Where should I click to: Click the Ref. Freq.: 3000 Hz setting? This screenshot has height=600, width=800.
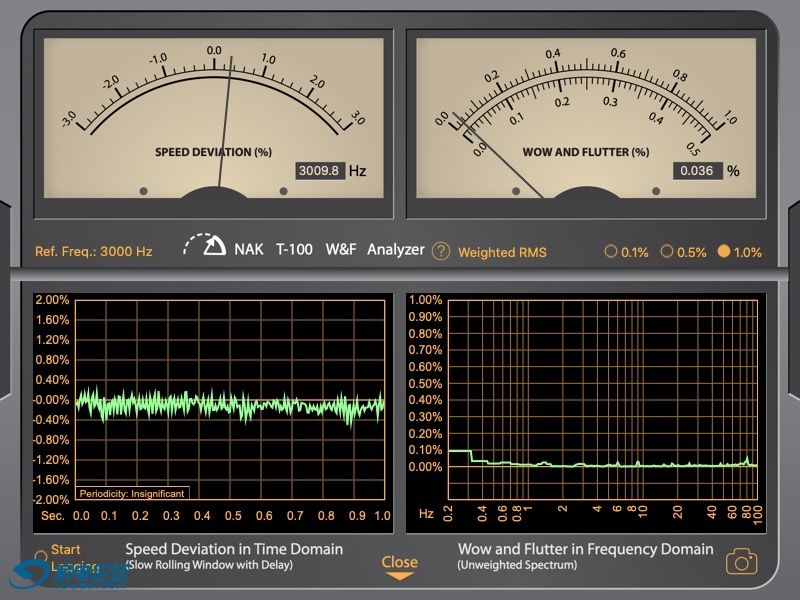pyautogui.click(x=93, y=251)
